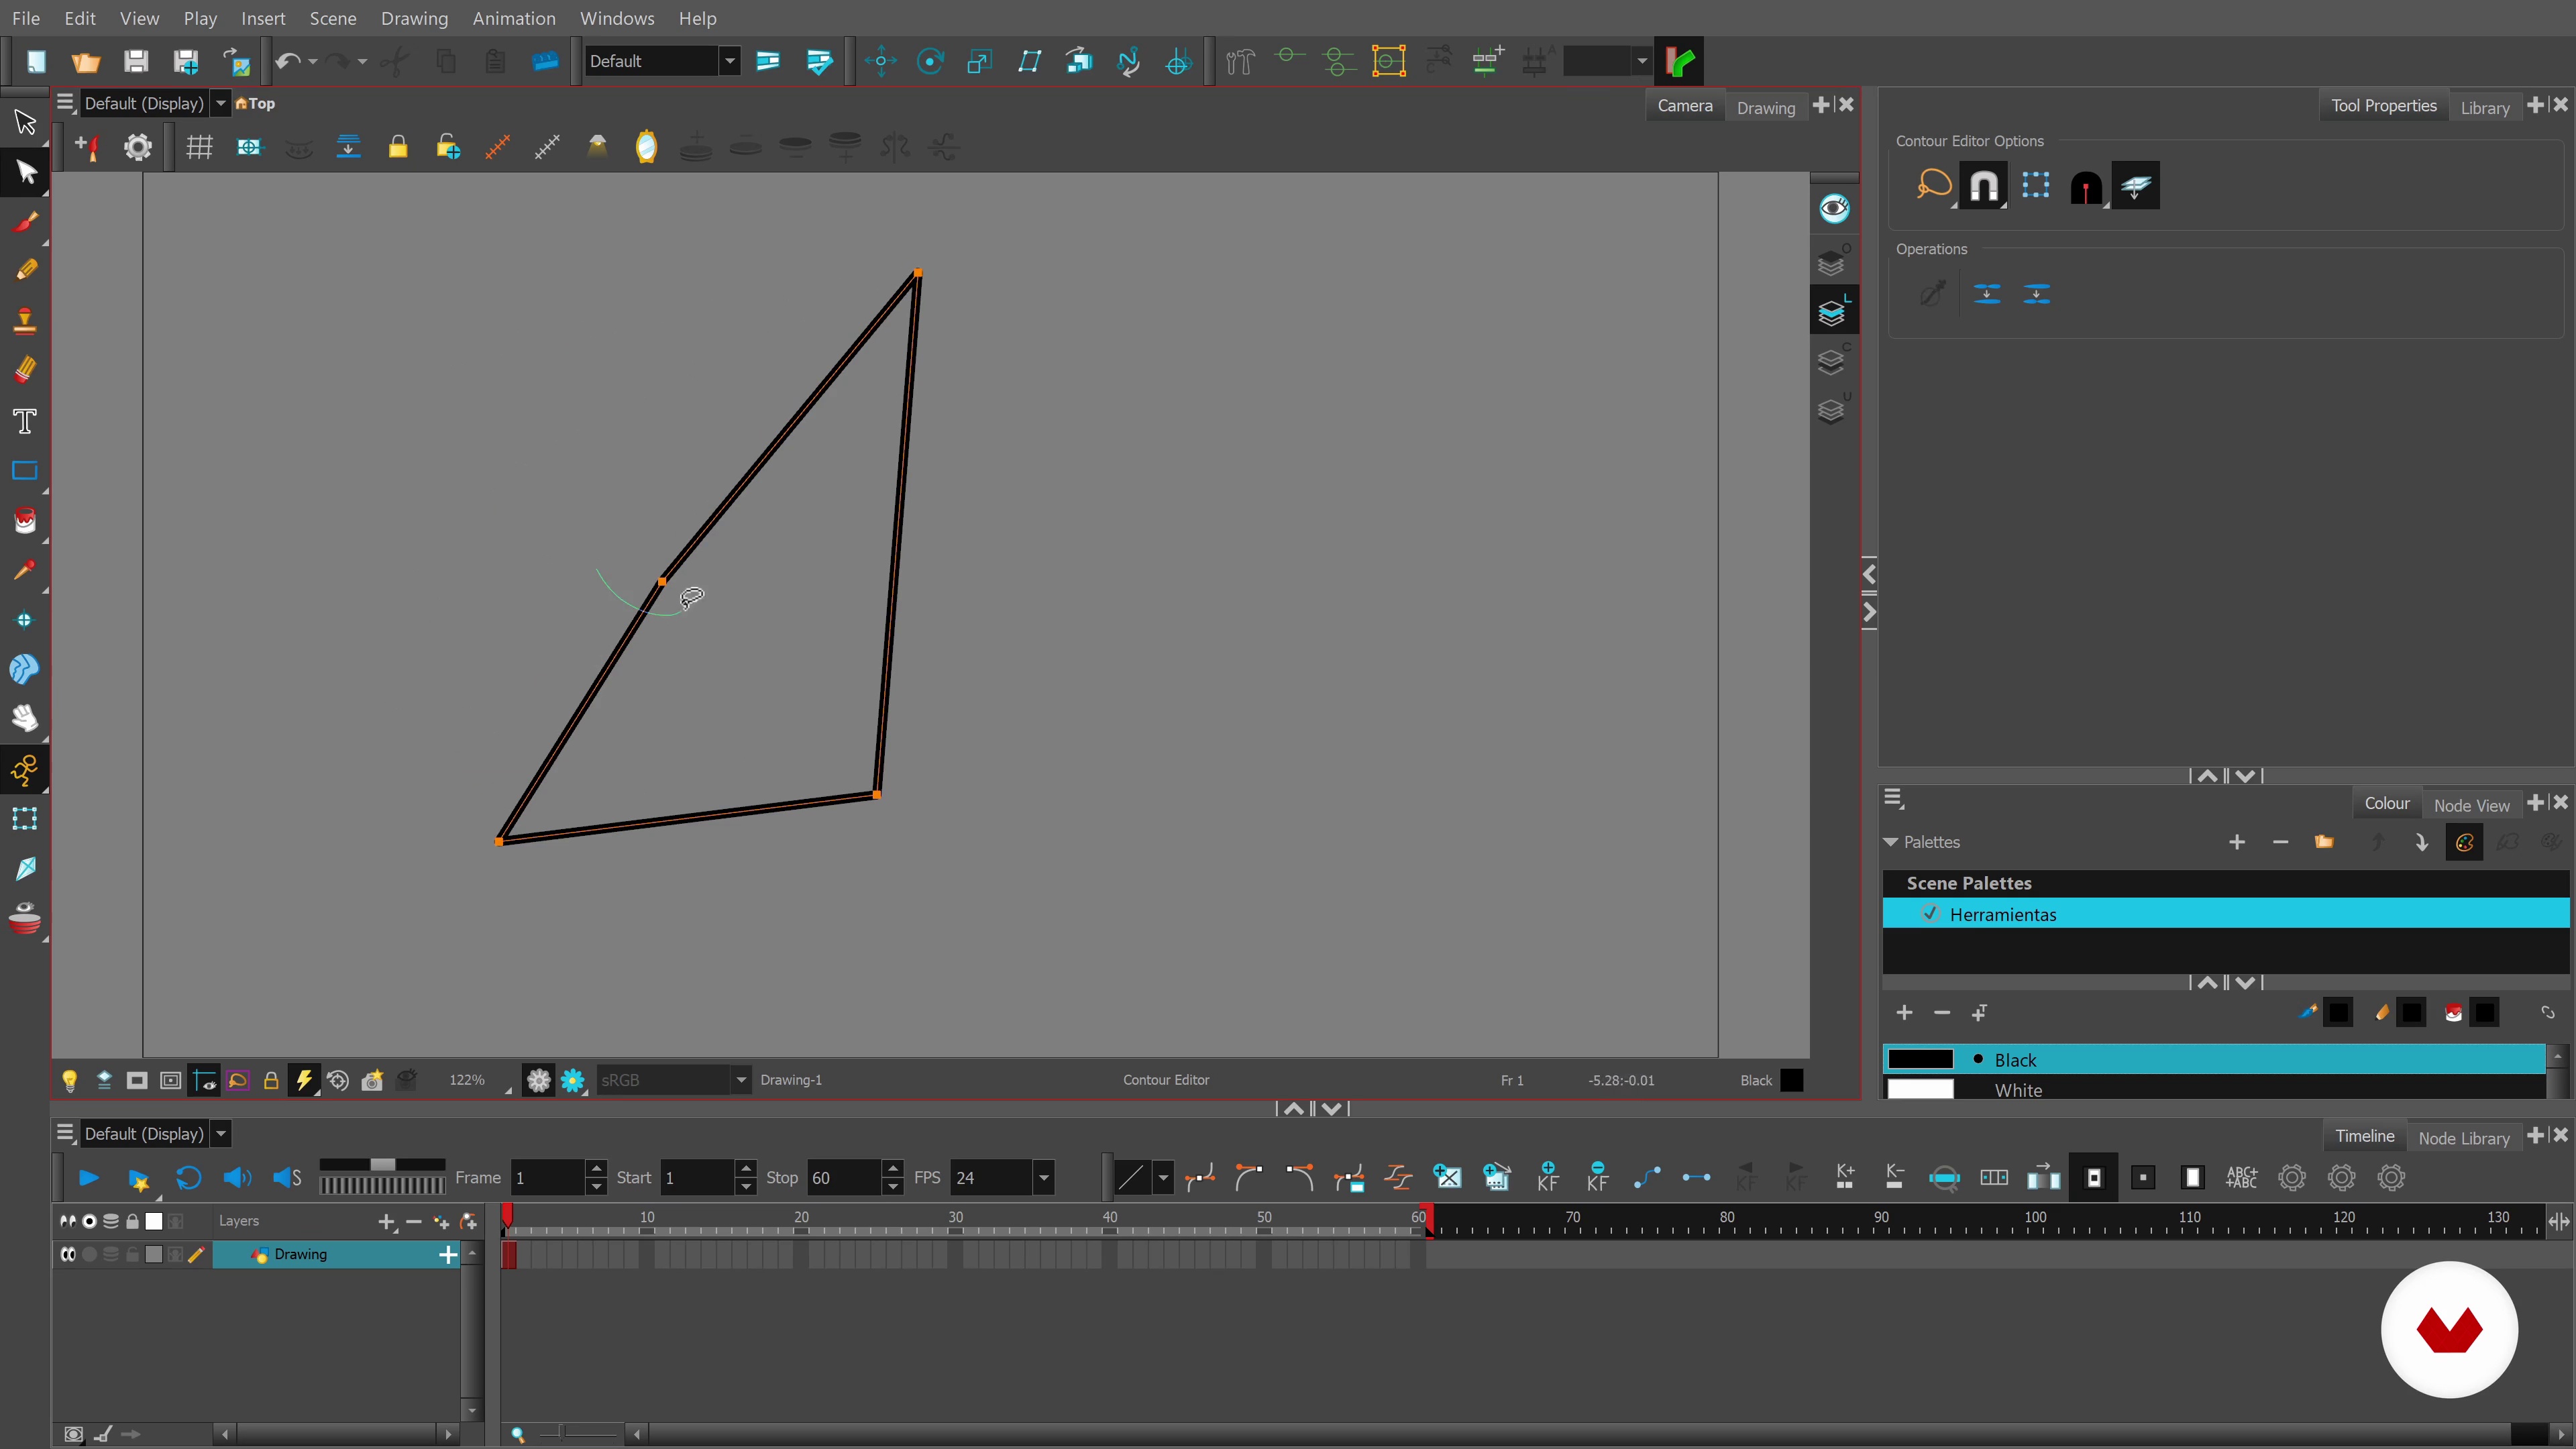
Task: Toggle Herramientas palette checkbox
Action: pyautogui.click(x=1929, y=914)
